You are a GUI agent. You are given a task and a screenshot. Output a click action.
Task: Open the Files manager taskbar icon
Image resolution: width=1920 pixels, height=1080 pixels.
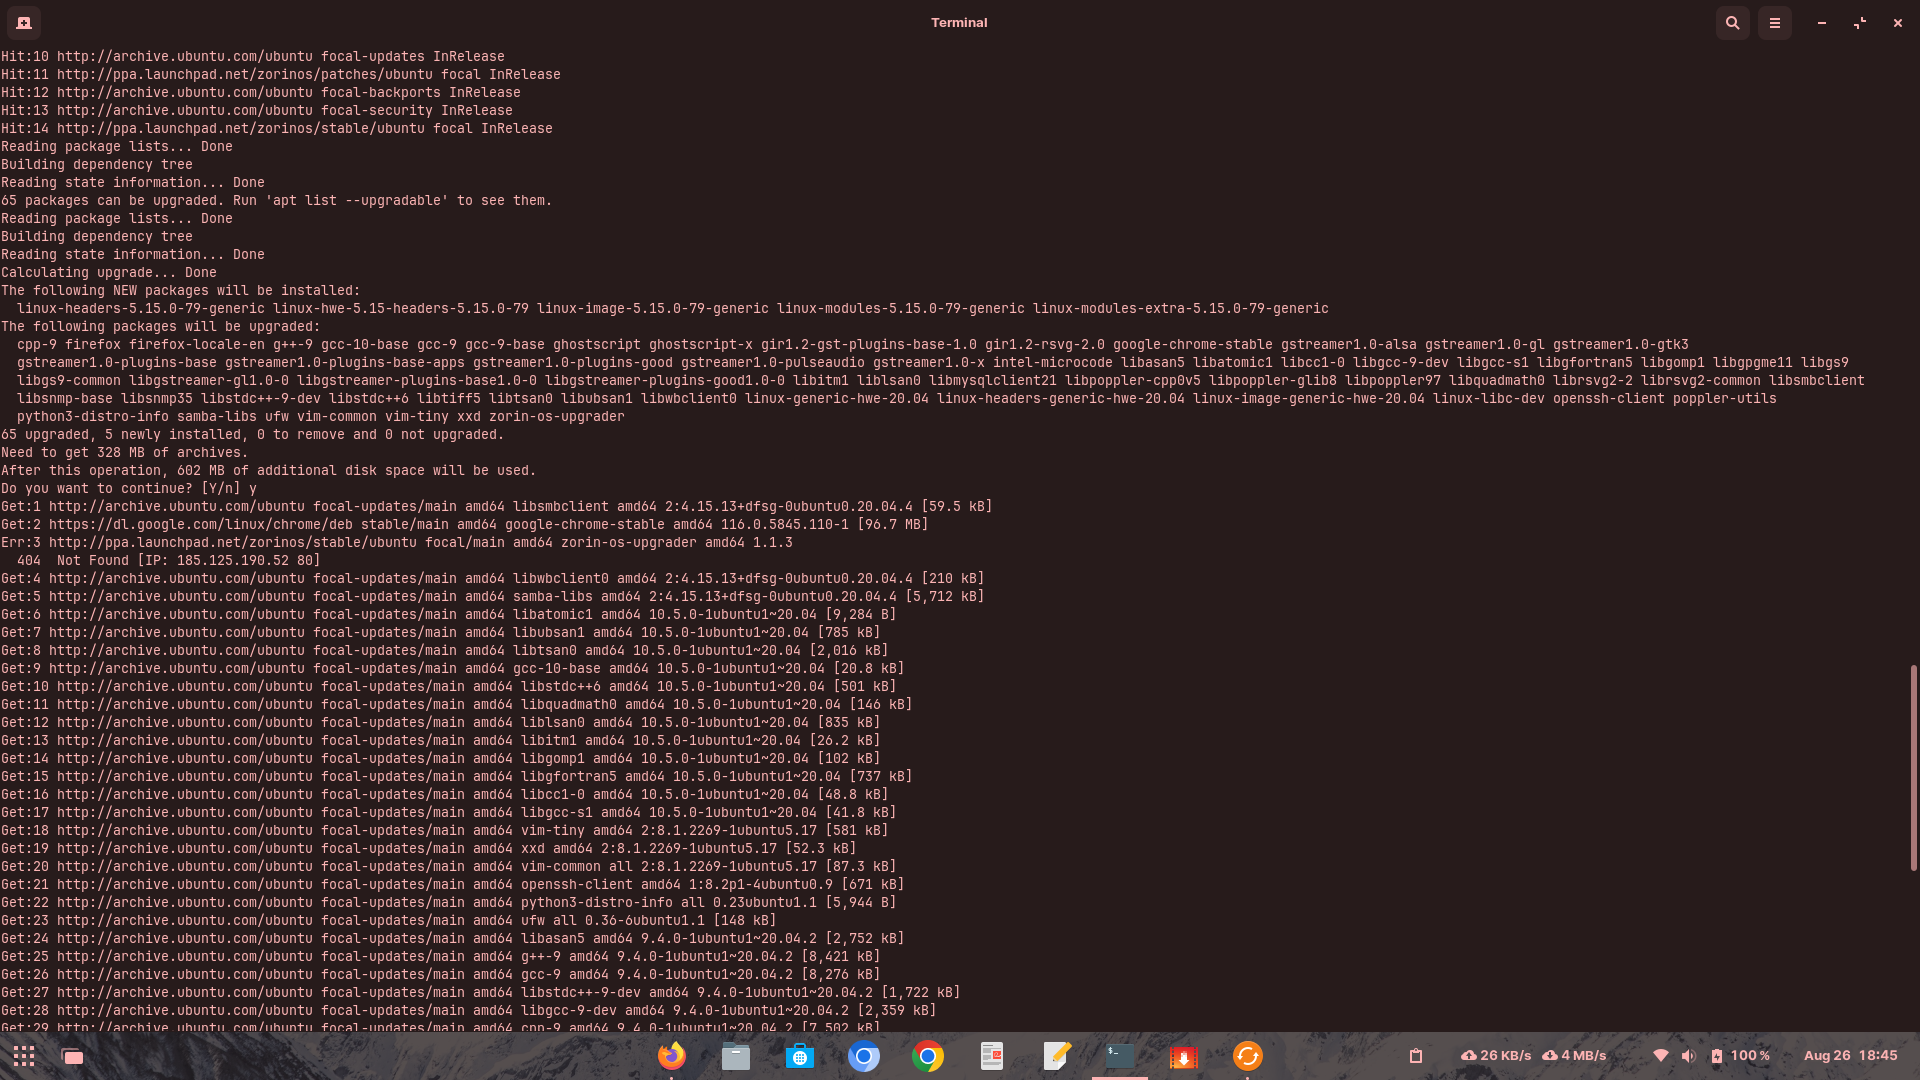pyautogui.click(x=736, y=1056)
